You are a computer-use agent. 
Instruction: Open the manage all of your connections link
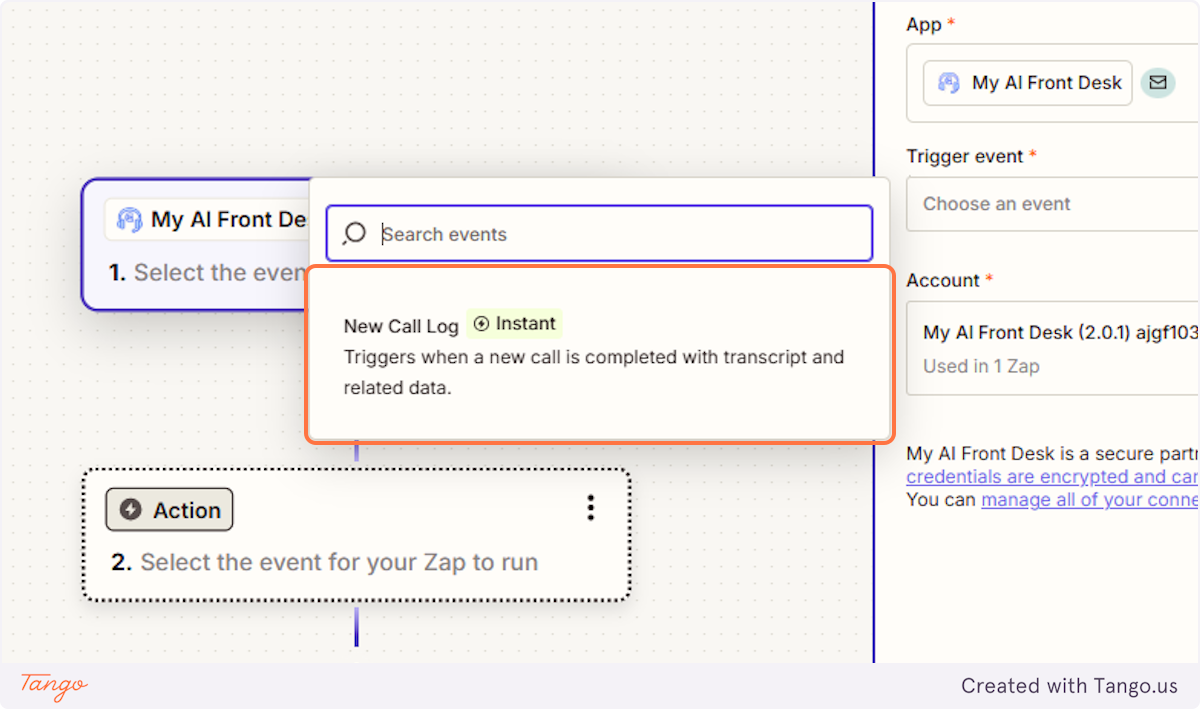pyautogui.click(x=1090, y=499)
